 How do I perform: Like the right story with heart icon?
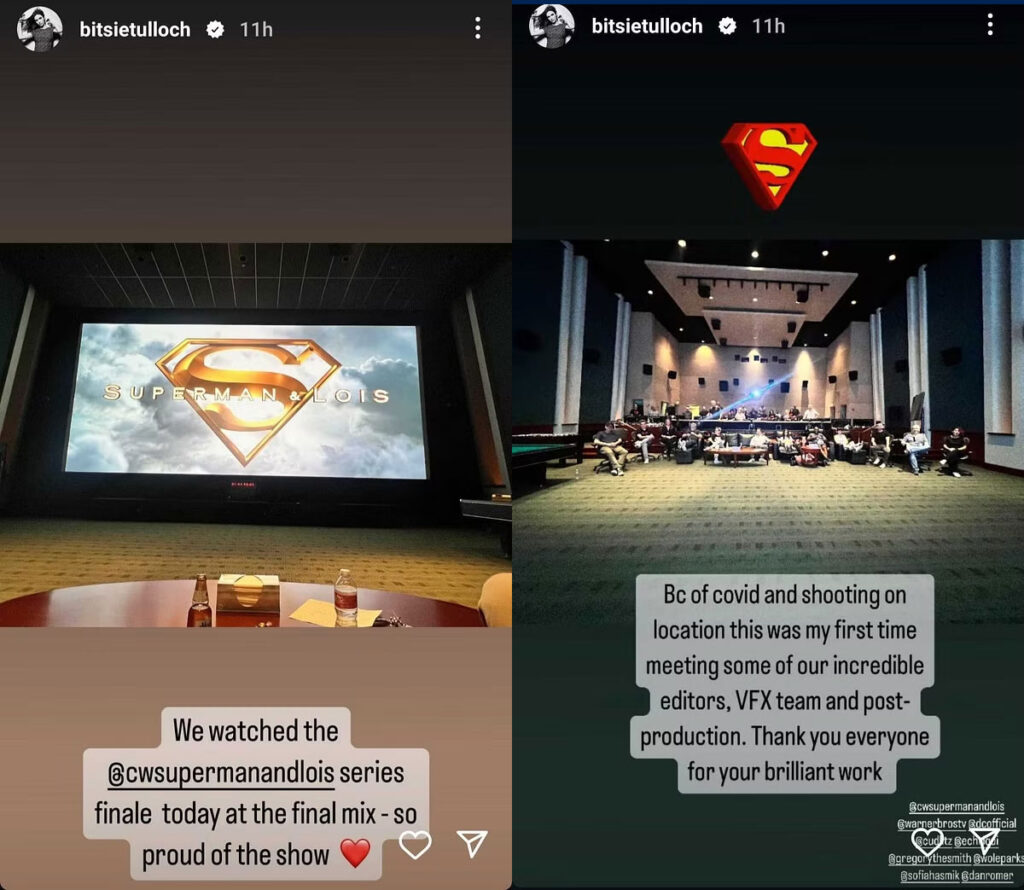tap(927, 842)
